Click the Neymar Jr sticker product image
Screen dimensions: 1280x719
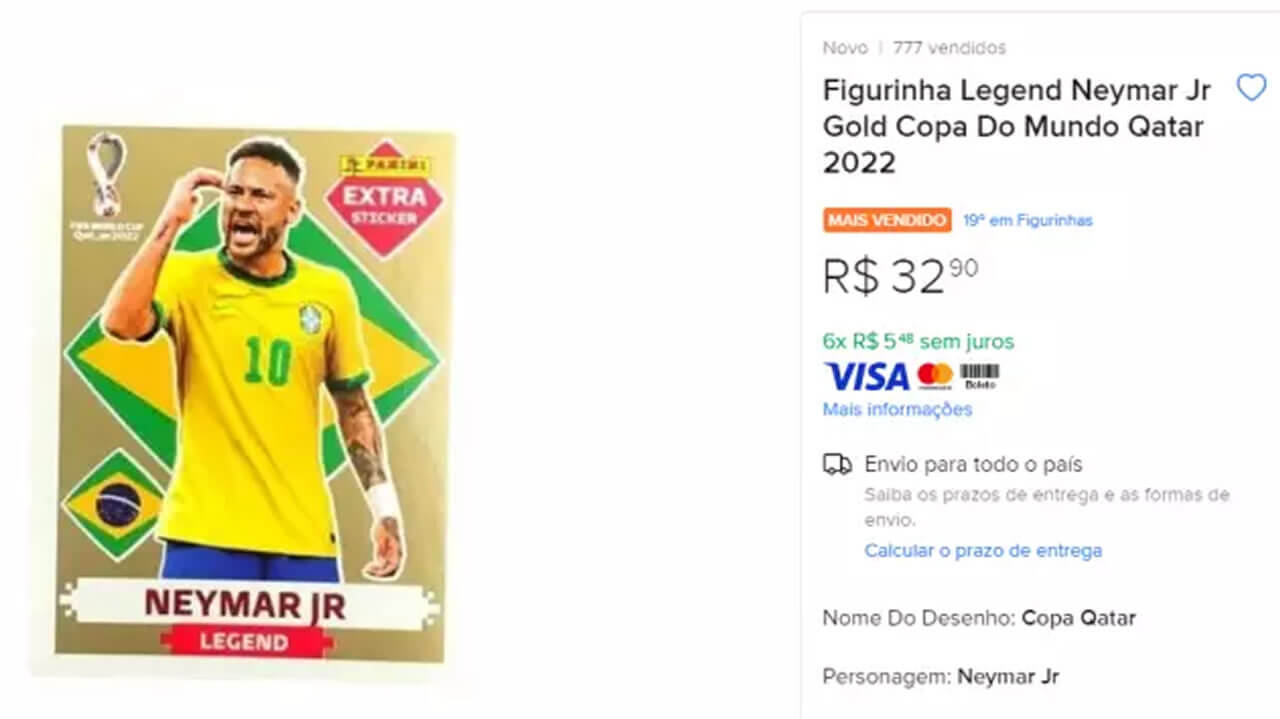click(x=250, y=390)
